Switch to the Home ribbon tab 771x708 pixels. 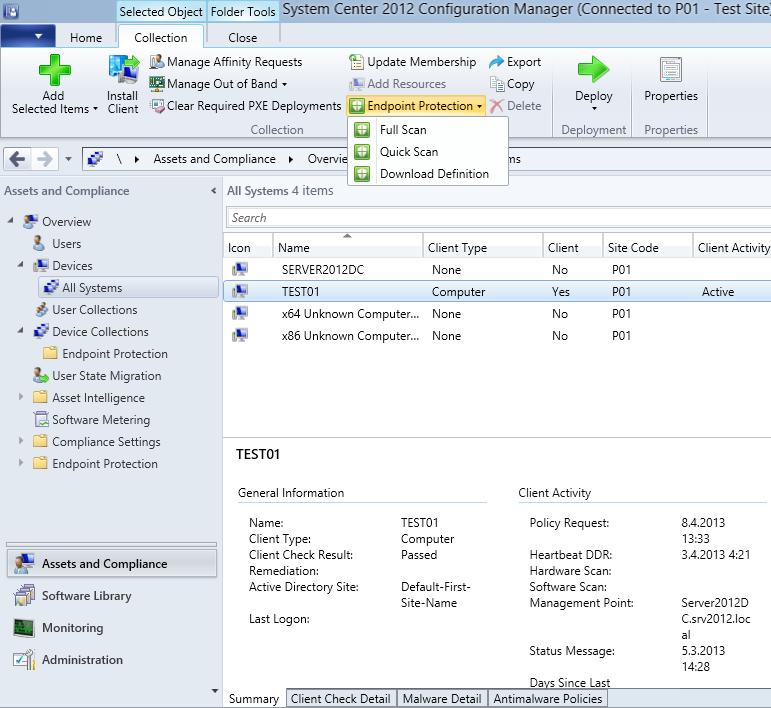point(86,38)
